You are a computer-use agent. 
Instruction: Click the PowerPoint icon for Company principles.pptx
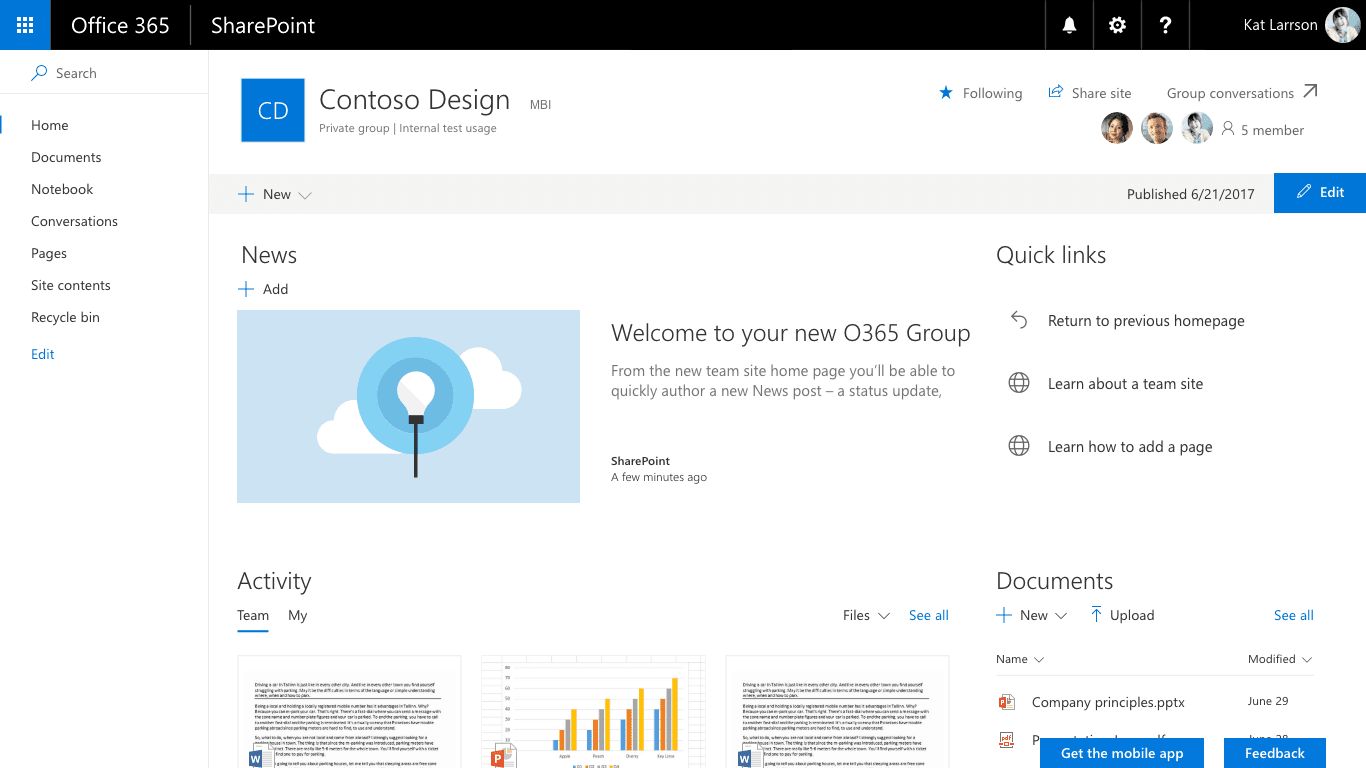point(1007,702)
